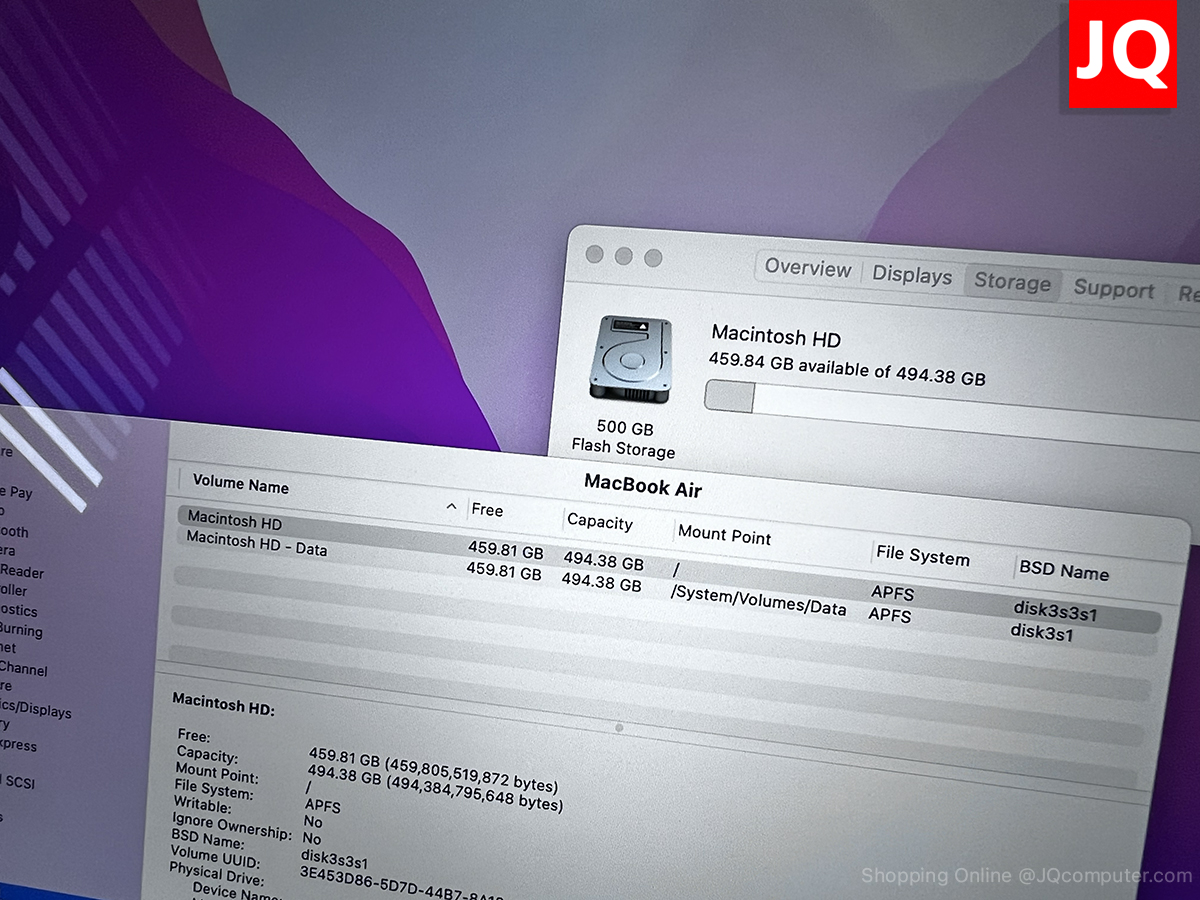Select the Storage tab

(x=1012, y=282)
